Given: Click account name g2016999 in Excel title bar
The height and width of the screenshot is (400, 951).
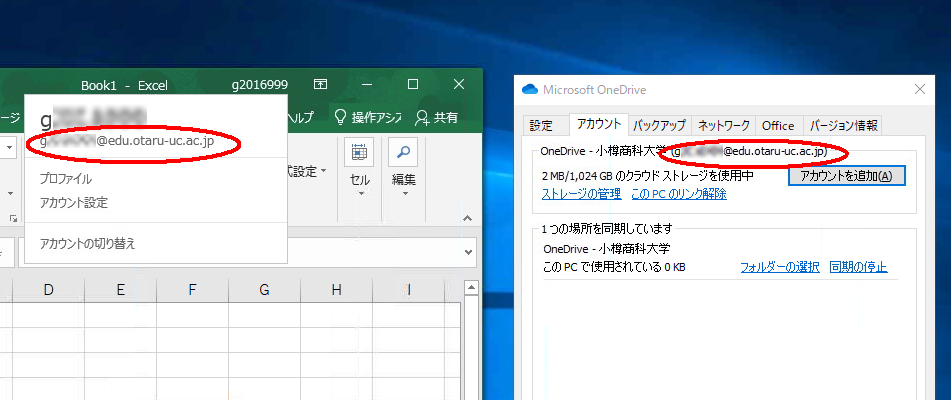Looking at the screenshot, I should (259, 85).
